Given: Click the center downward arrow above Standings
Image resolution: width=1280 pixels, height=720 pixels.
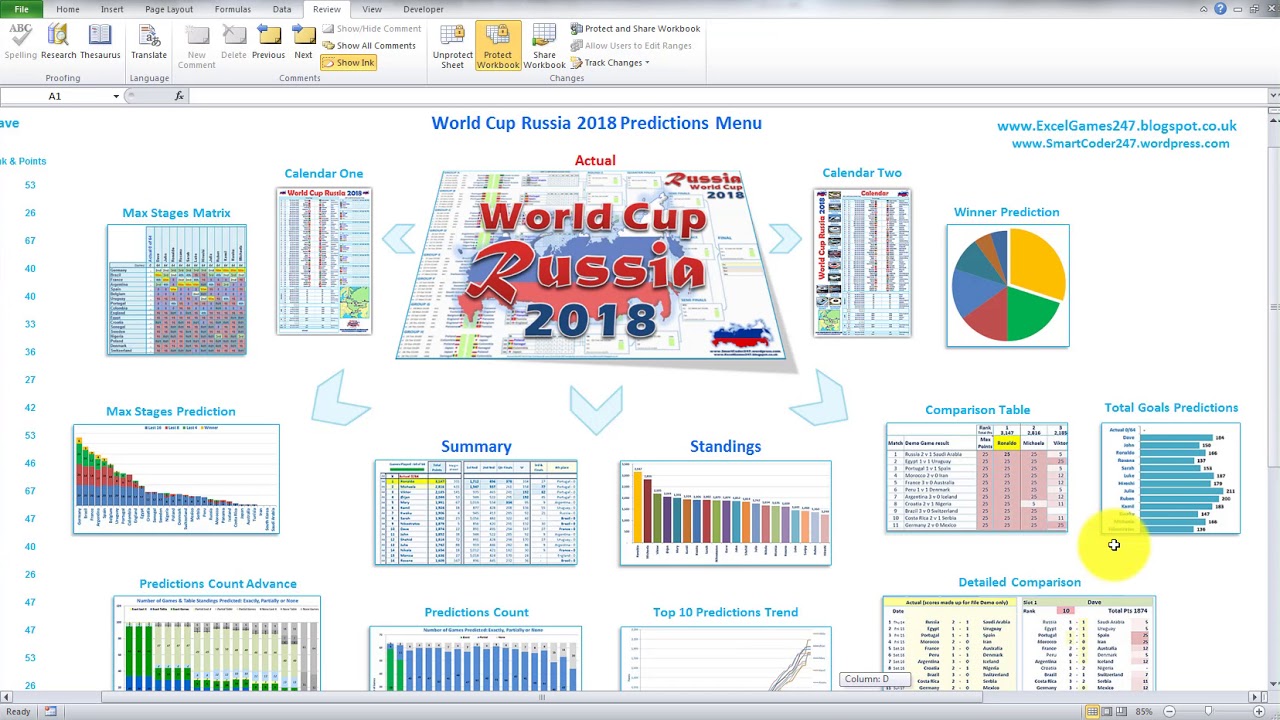Looking at the screenshot, I should (x=596, y=408).
